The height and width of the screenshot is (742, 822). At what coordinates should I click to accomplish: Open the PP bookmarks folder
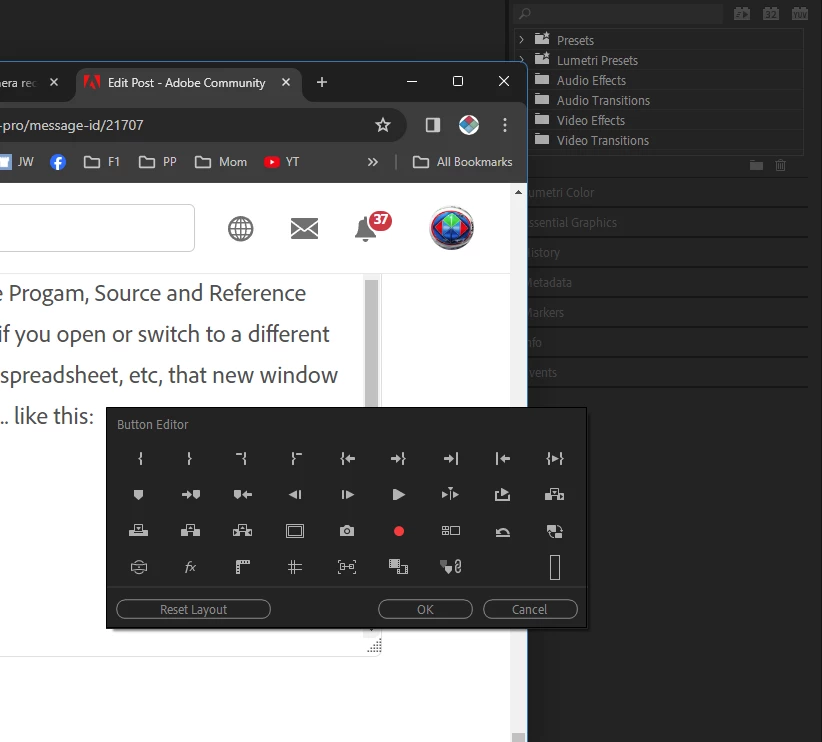coord(158,162)
